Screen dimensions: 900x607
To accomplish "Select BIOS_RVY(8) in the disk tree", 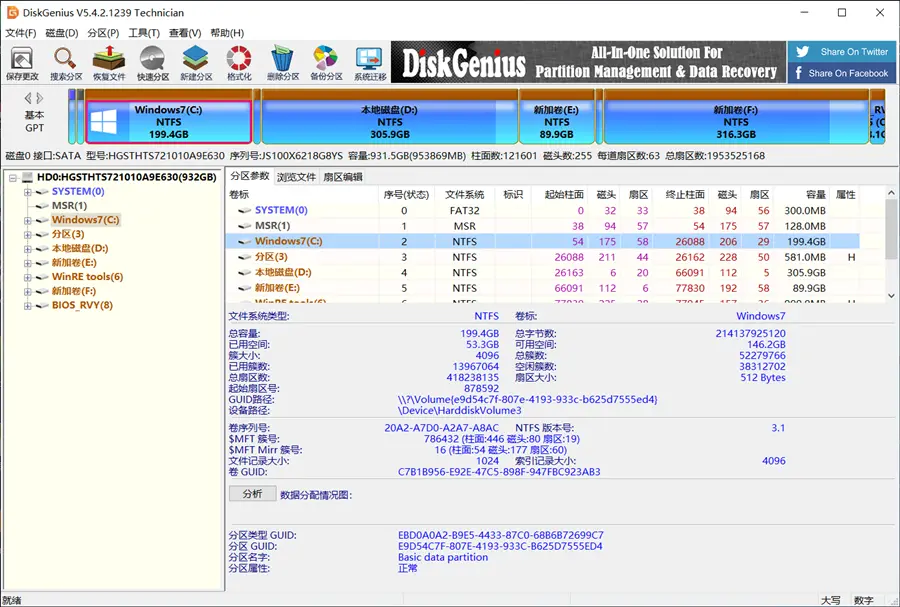I will click(82, 305).
